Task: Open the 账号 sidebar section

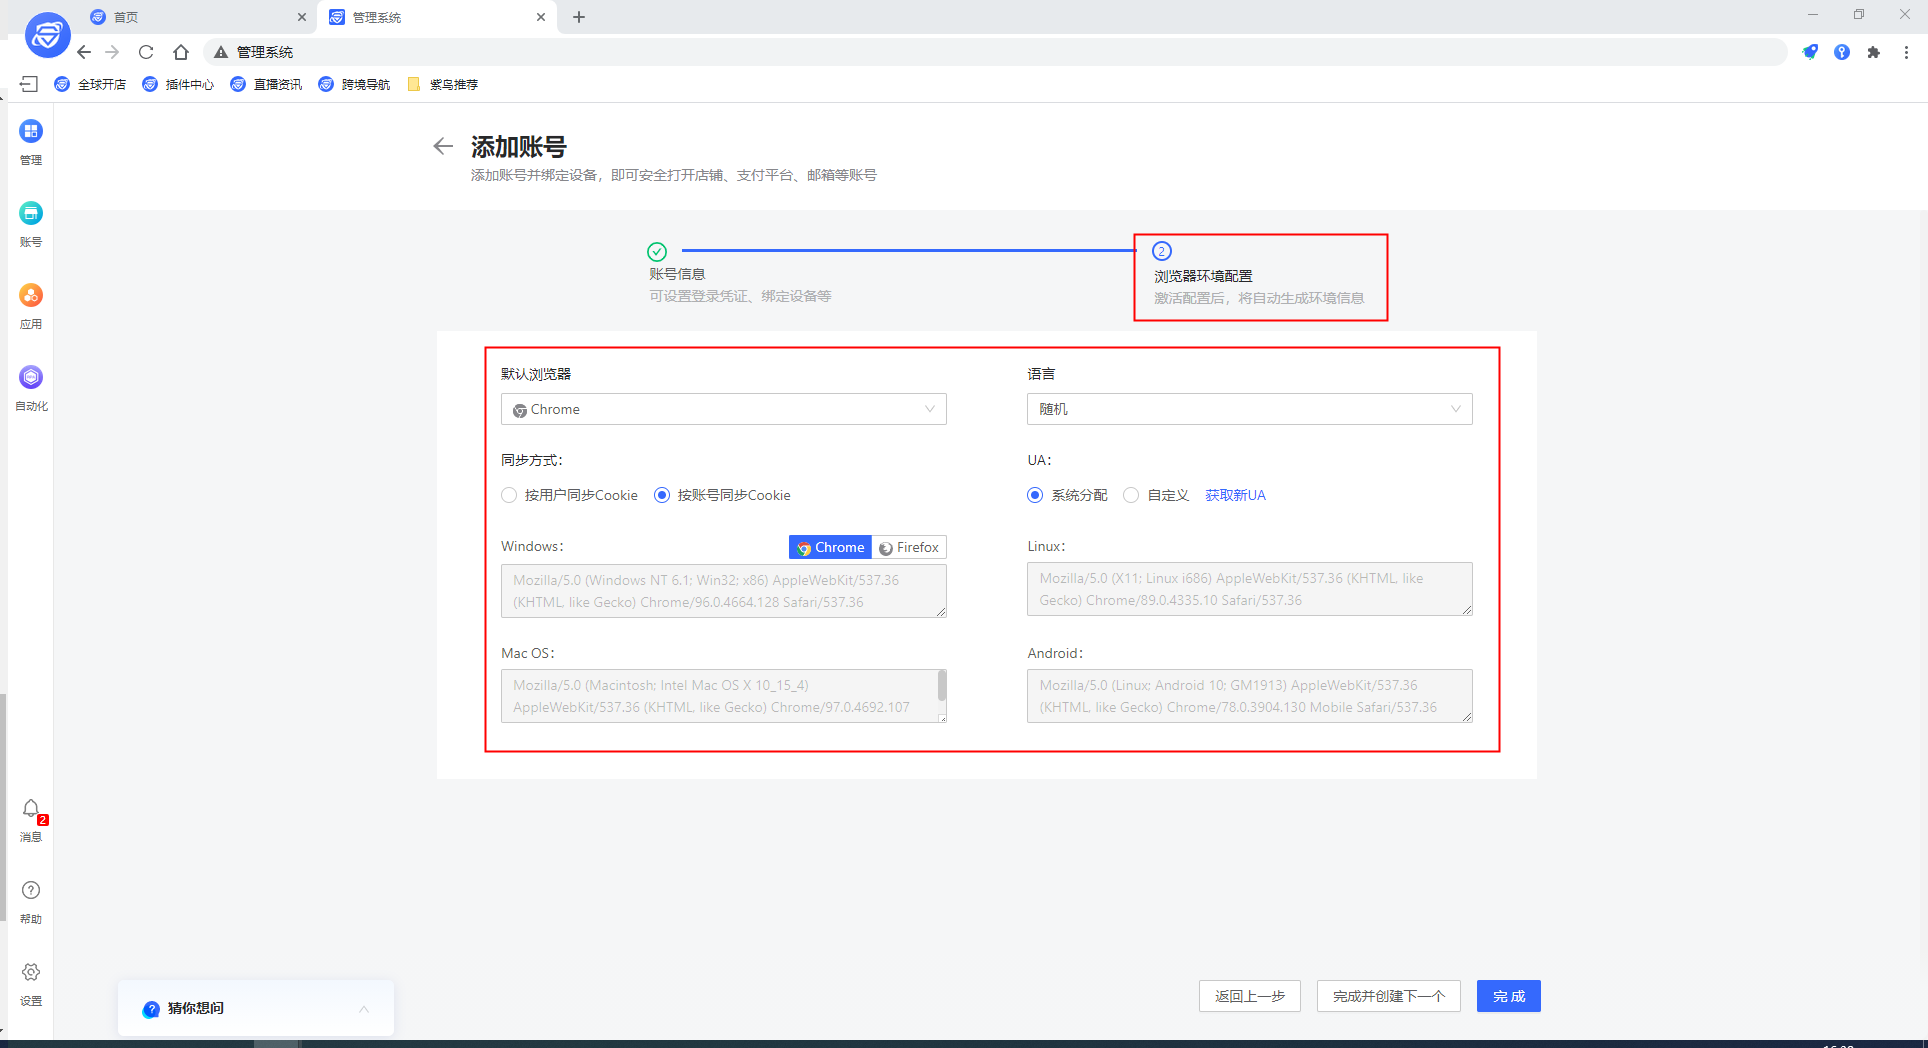Action: [x=31, y=214]
